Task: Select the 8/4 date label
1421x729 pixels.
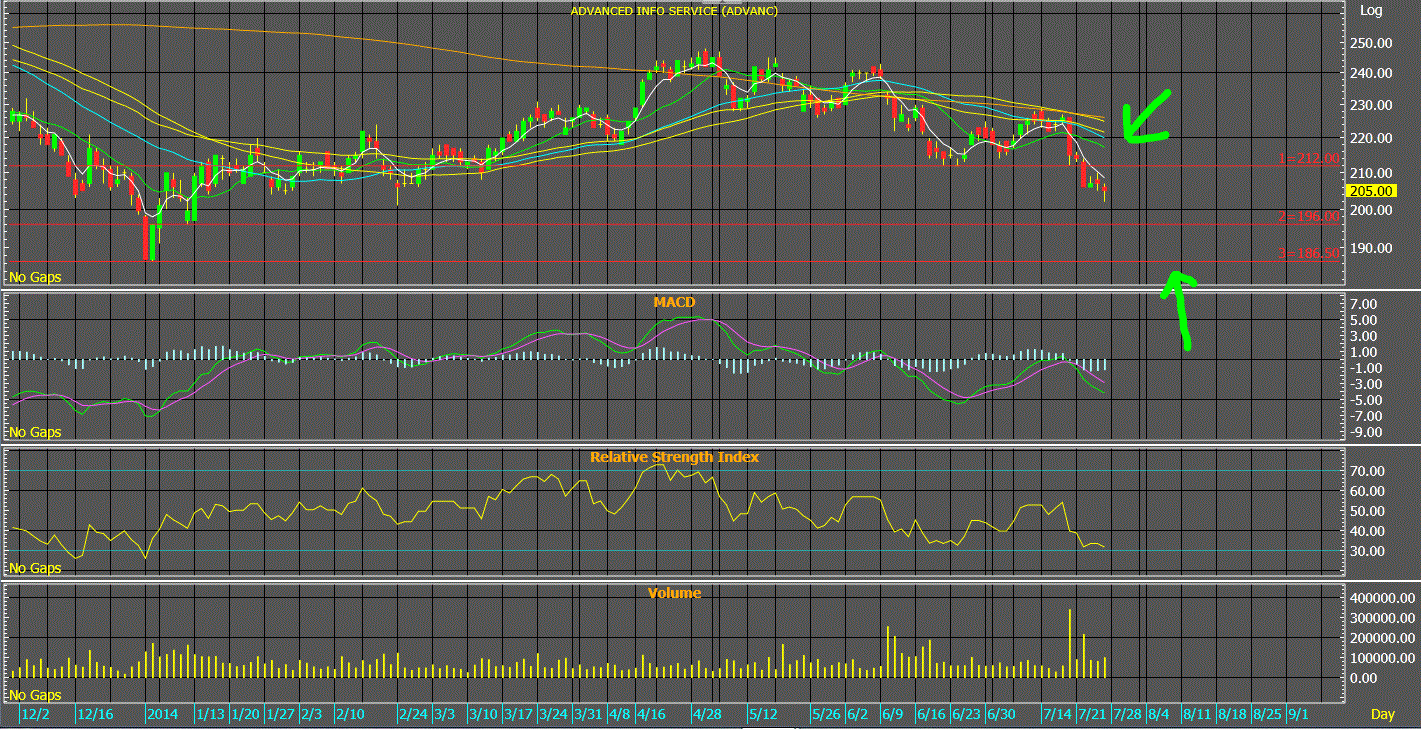Action: tap(1158, 715)
